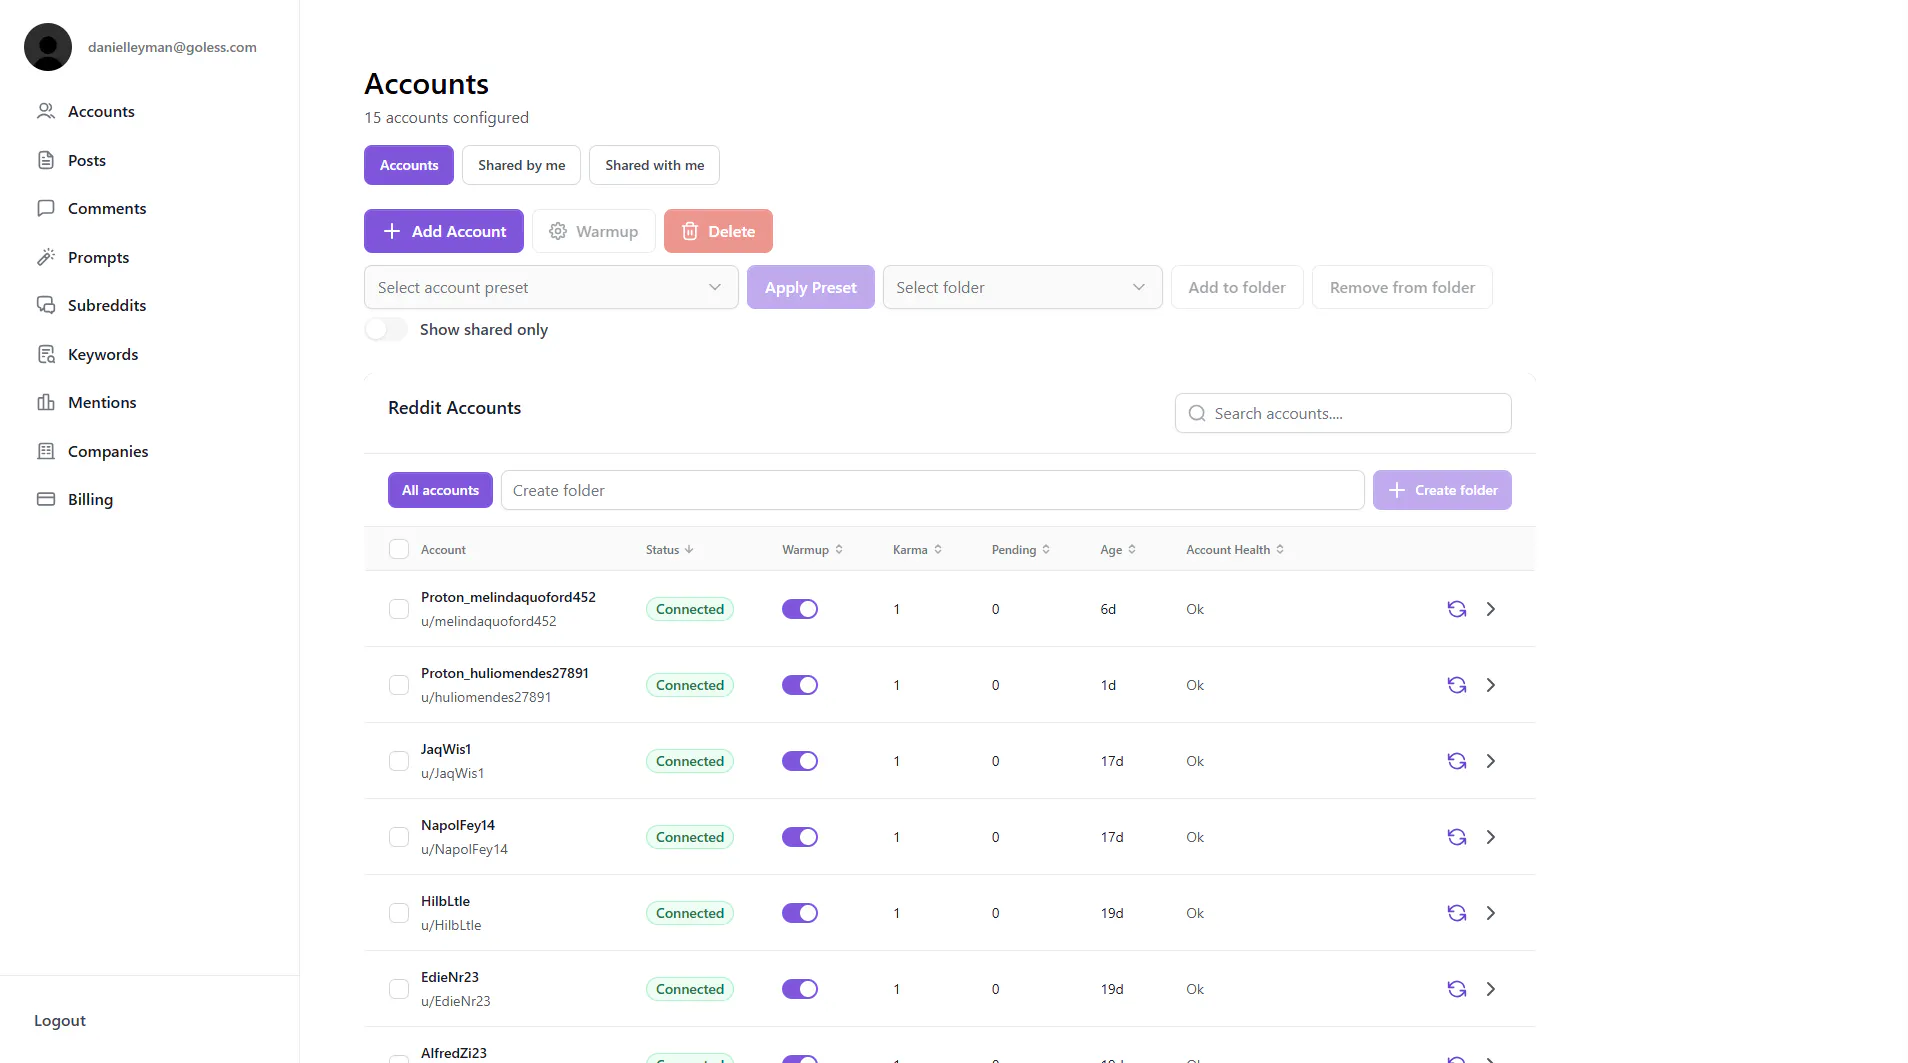Toggle warmup switch for HilbLtle
This screenshot has width=1908, height=1063.
point(800,913)
